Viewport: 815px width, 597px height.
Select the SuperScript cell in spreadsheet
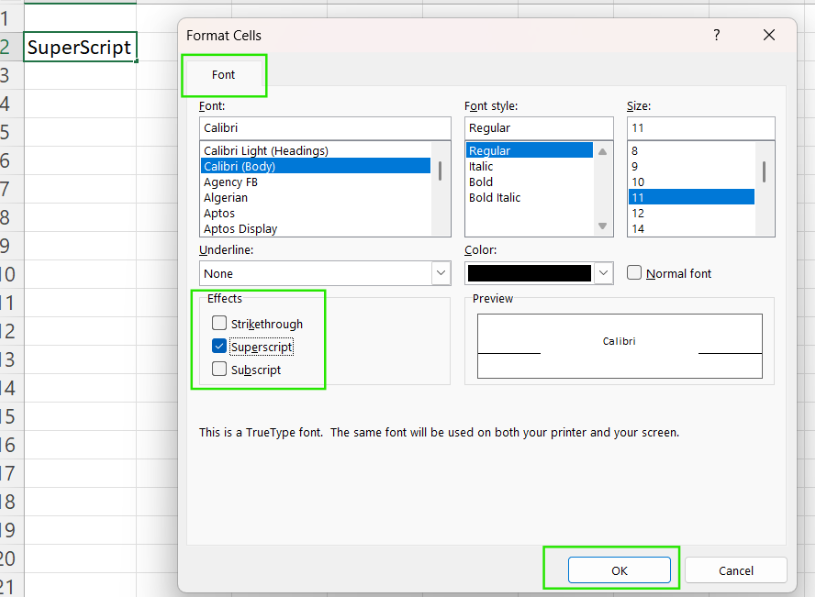tap(79, 47)
